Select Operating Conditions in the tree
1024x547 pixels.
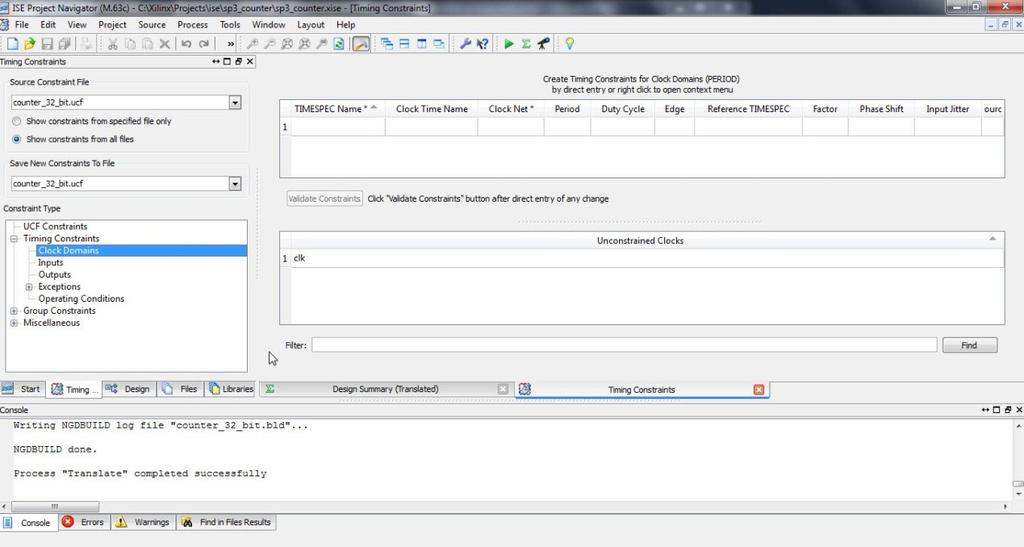81,299
